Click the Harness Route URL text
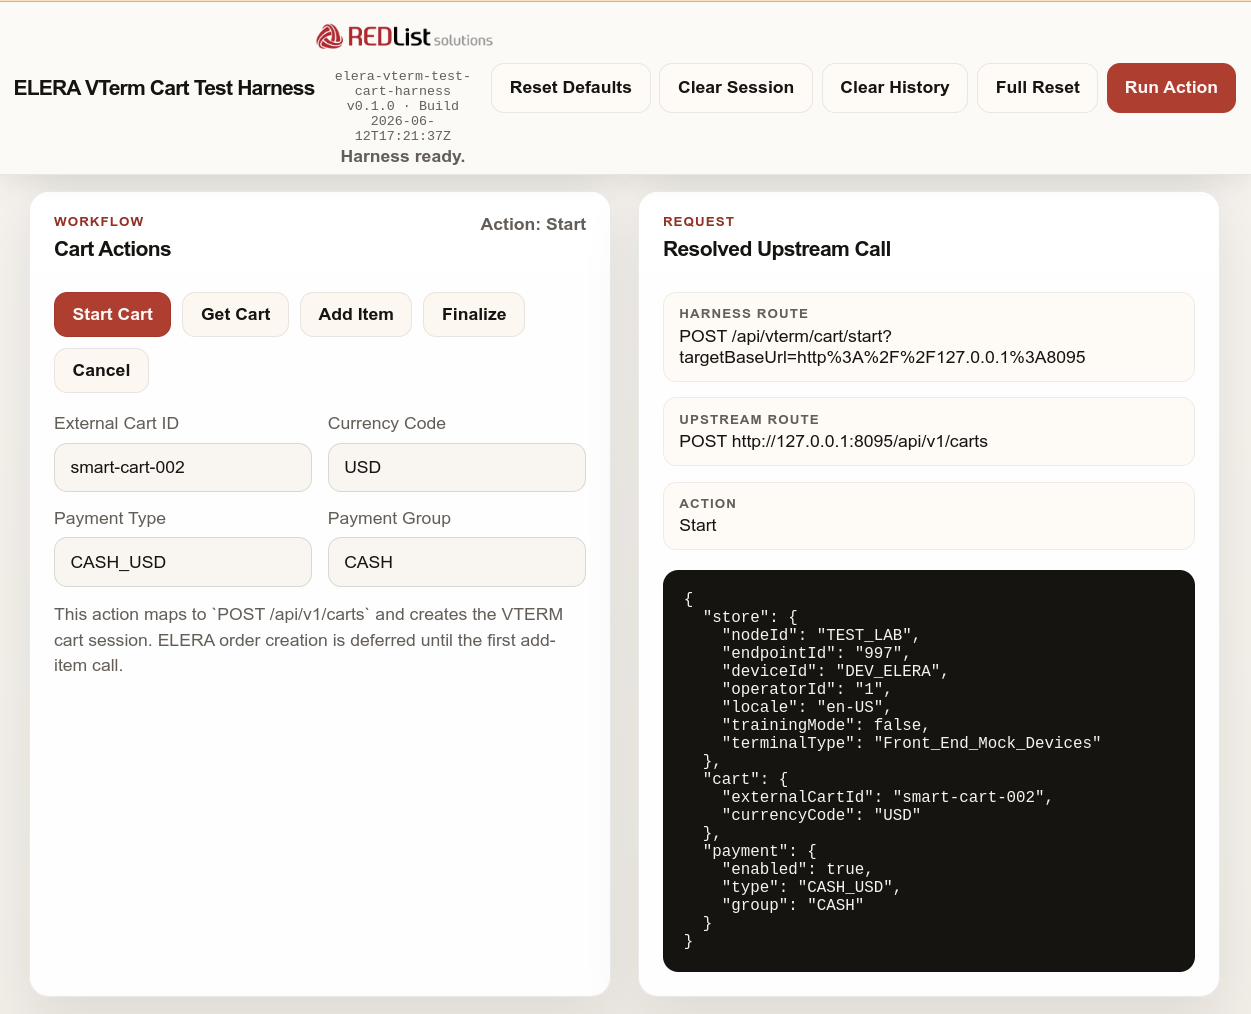The height and width of the screenshot is (1014, 1251). tap(882, 347)
